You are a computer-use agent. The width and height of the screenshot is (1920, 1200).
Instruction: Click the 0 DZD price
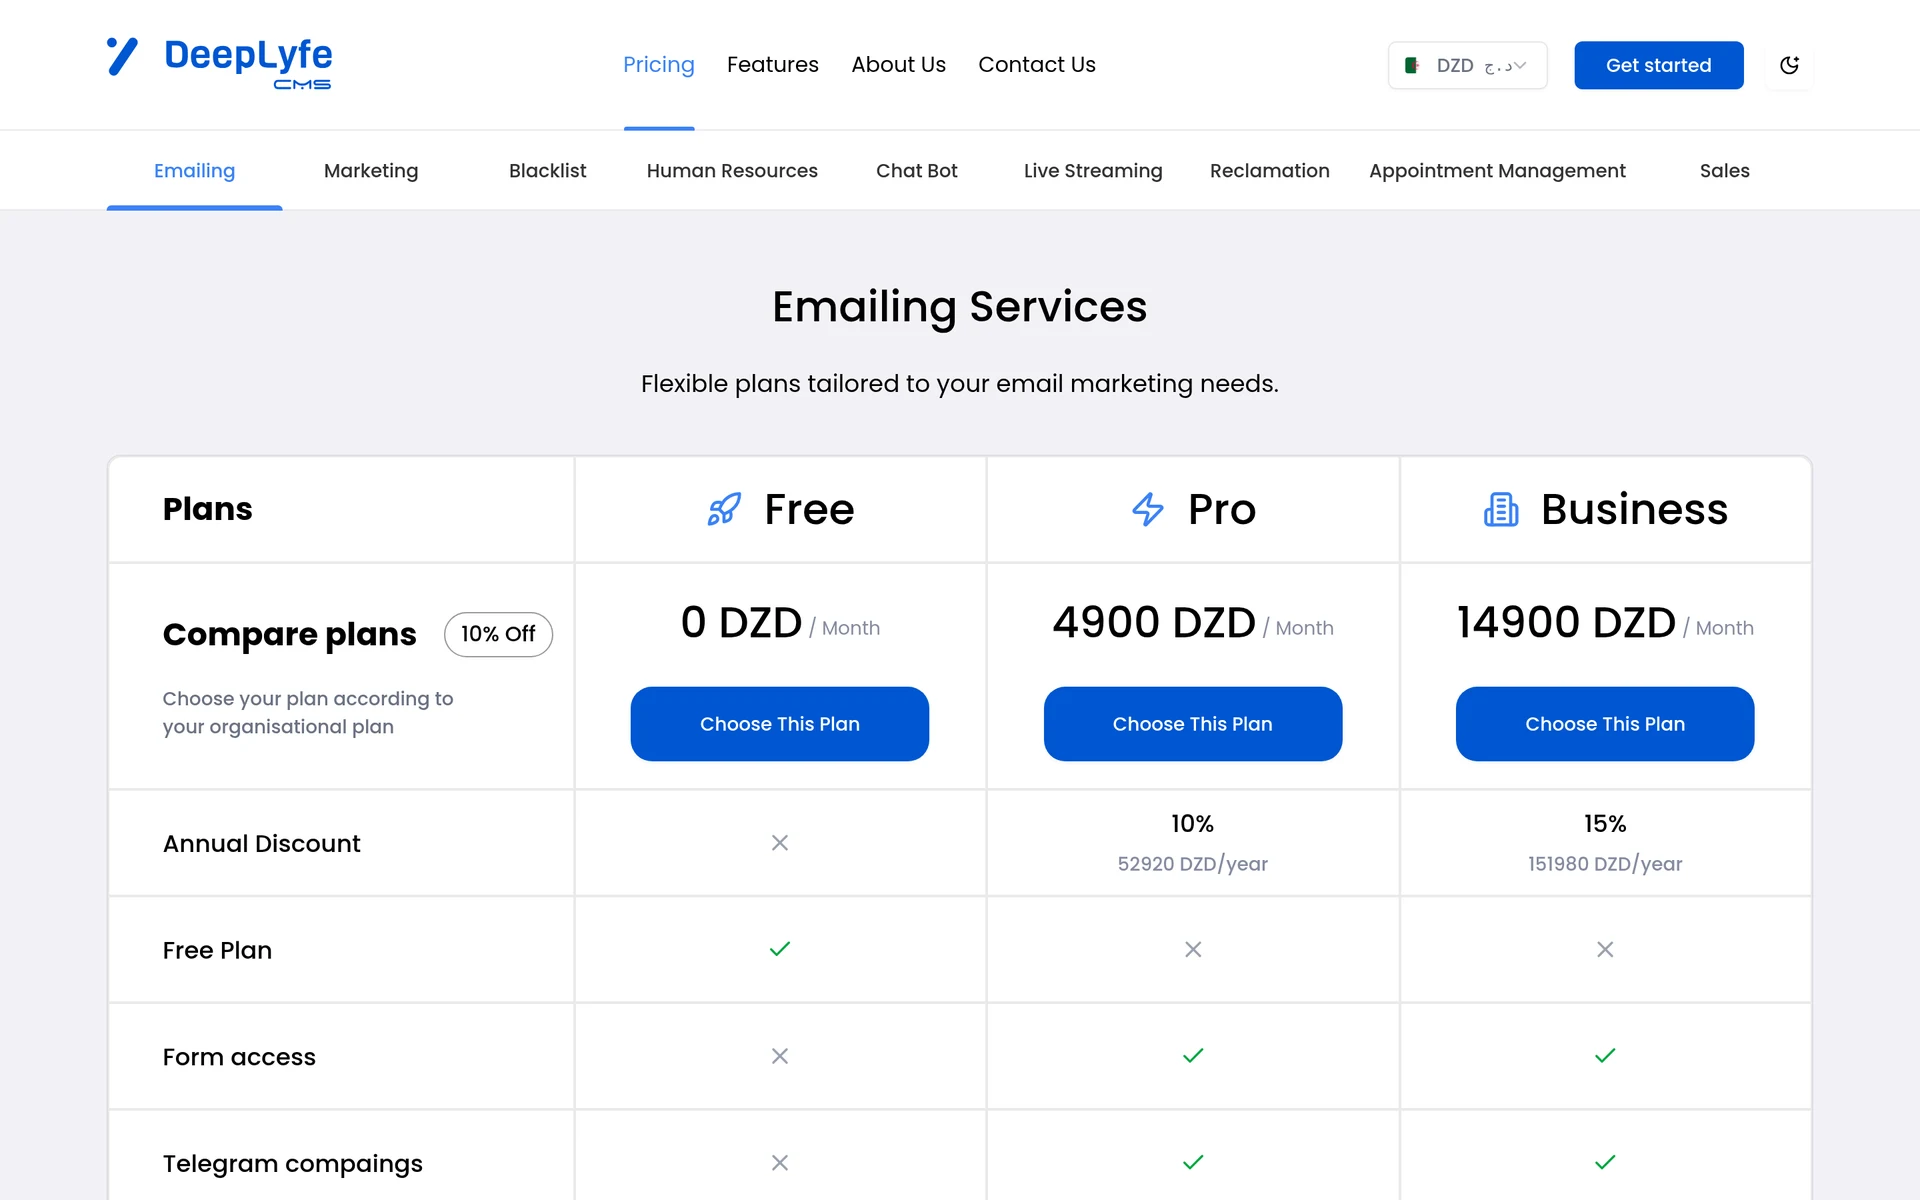tap(741, 623)
